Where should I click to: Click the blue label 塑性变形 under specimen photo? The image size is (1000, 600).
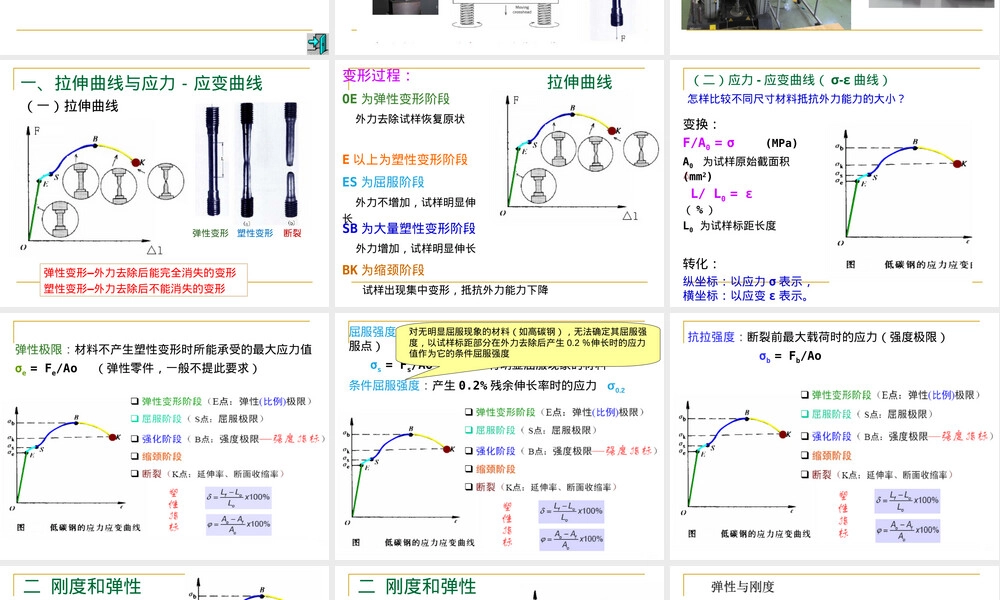pos(255,233)
